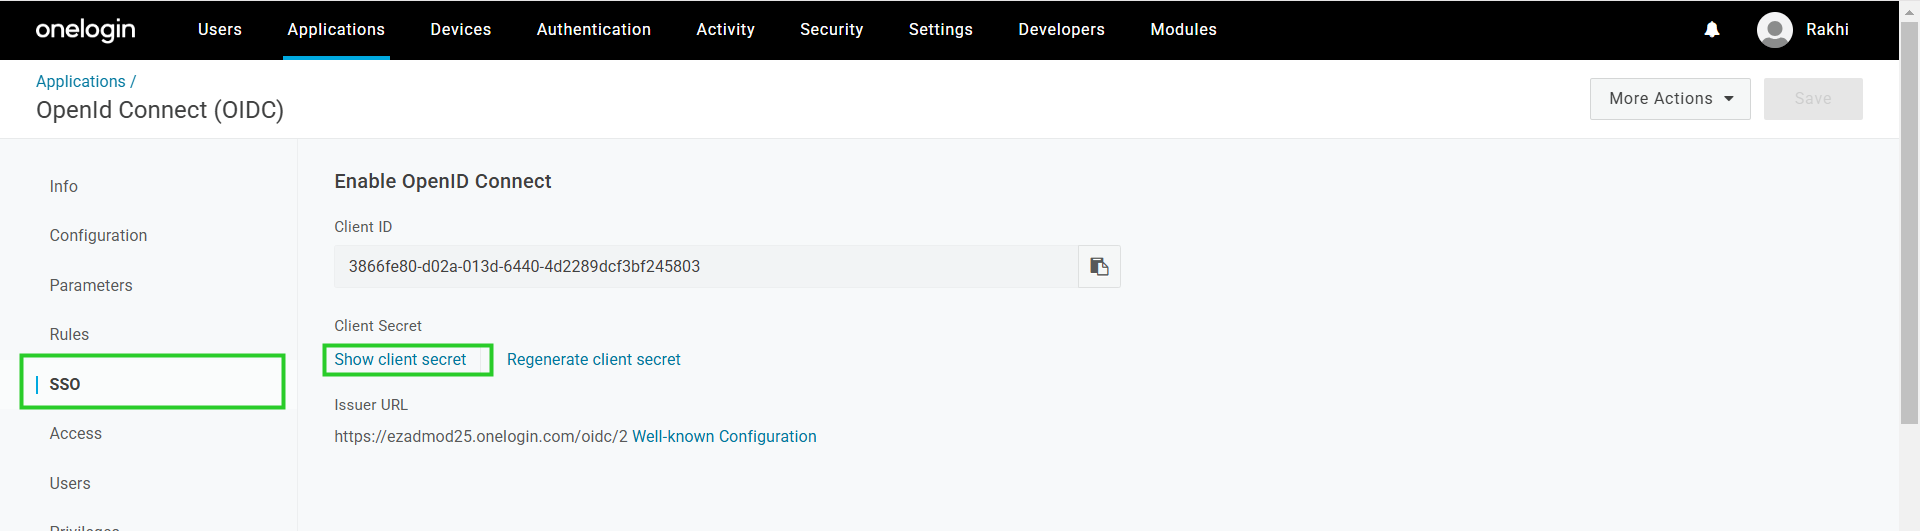Select the Info sidebar tab

pos(64,186)
